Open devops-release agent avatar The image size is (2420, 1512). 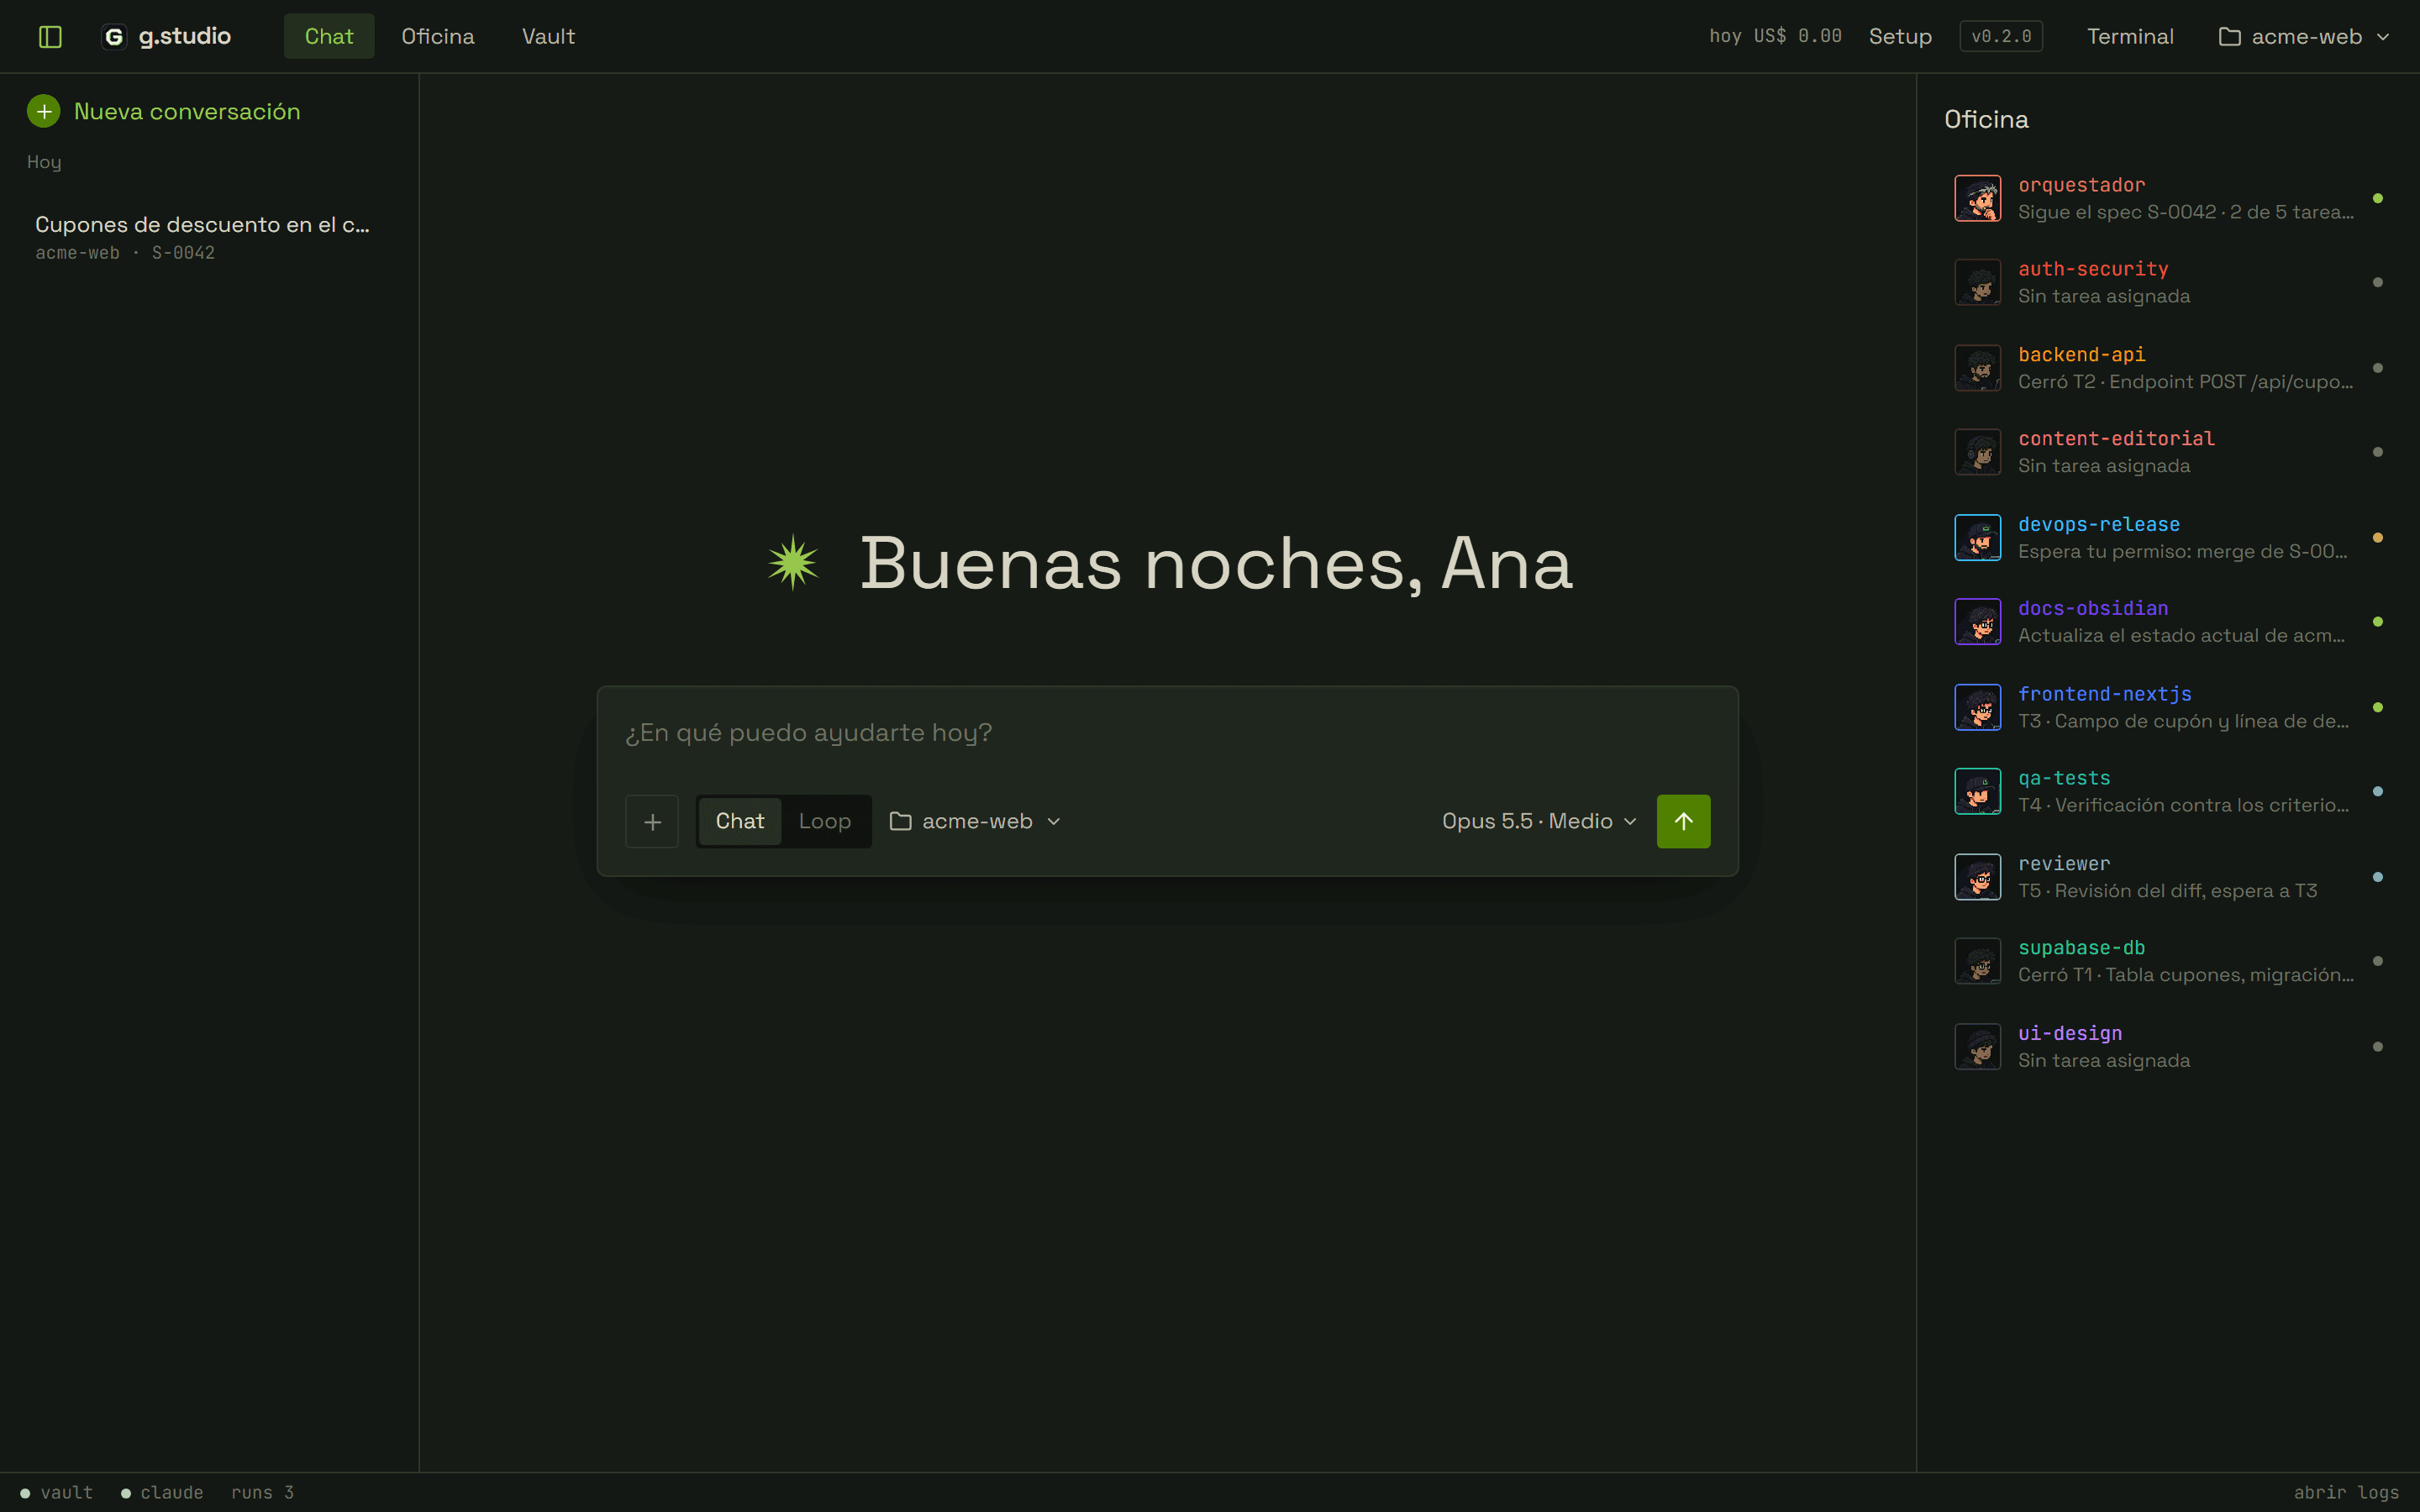[1977, 538]
